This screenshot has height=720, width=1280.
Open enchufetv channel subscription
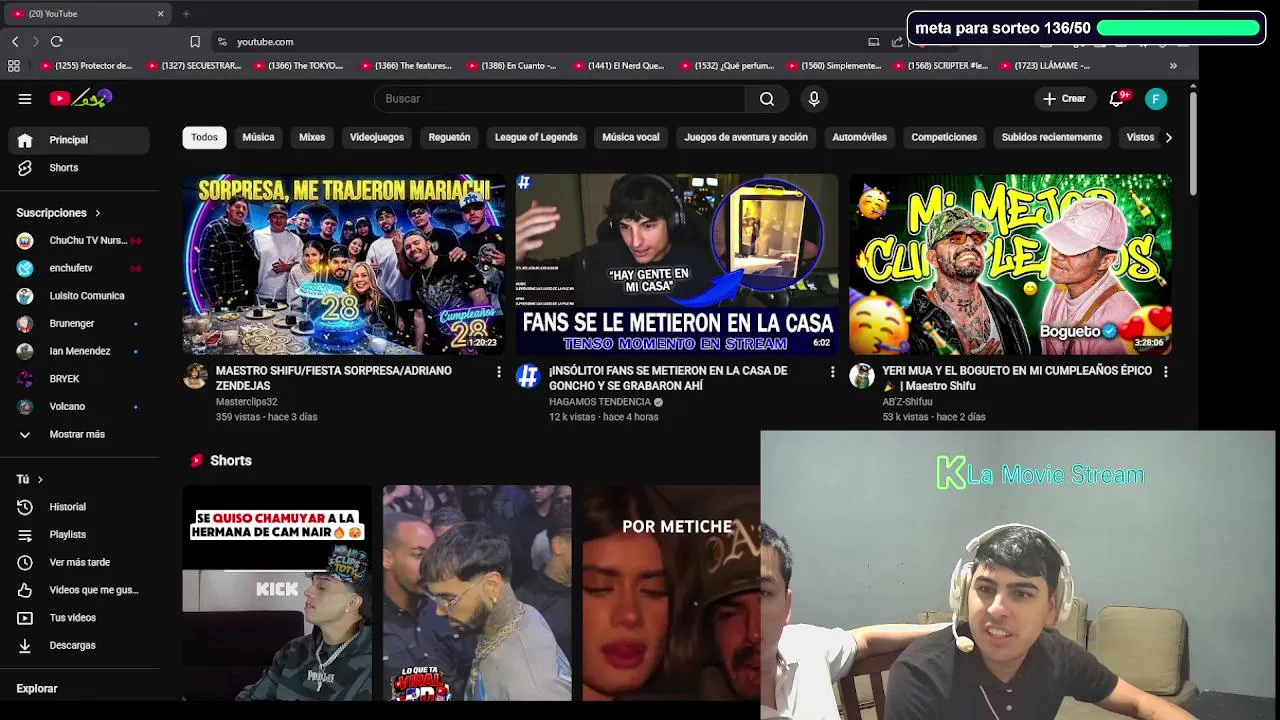[79, 268]
